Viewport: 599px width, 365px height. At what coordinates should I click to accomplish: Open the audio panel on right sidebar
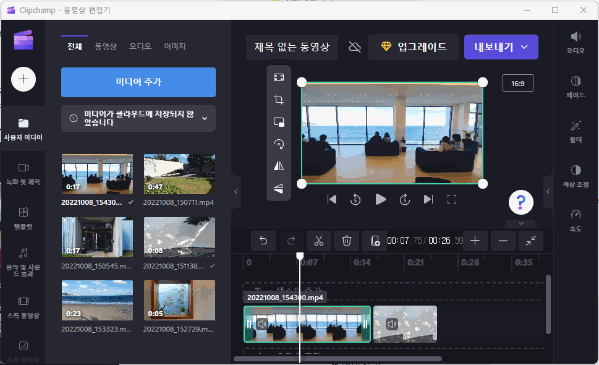pos(575,42)
